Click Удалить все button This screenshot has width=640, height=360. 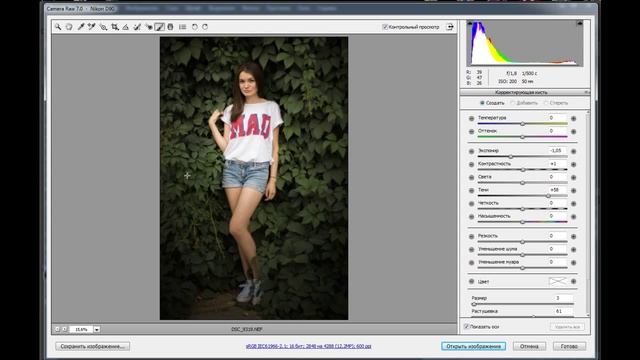567,327
